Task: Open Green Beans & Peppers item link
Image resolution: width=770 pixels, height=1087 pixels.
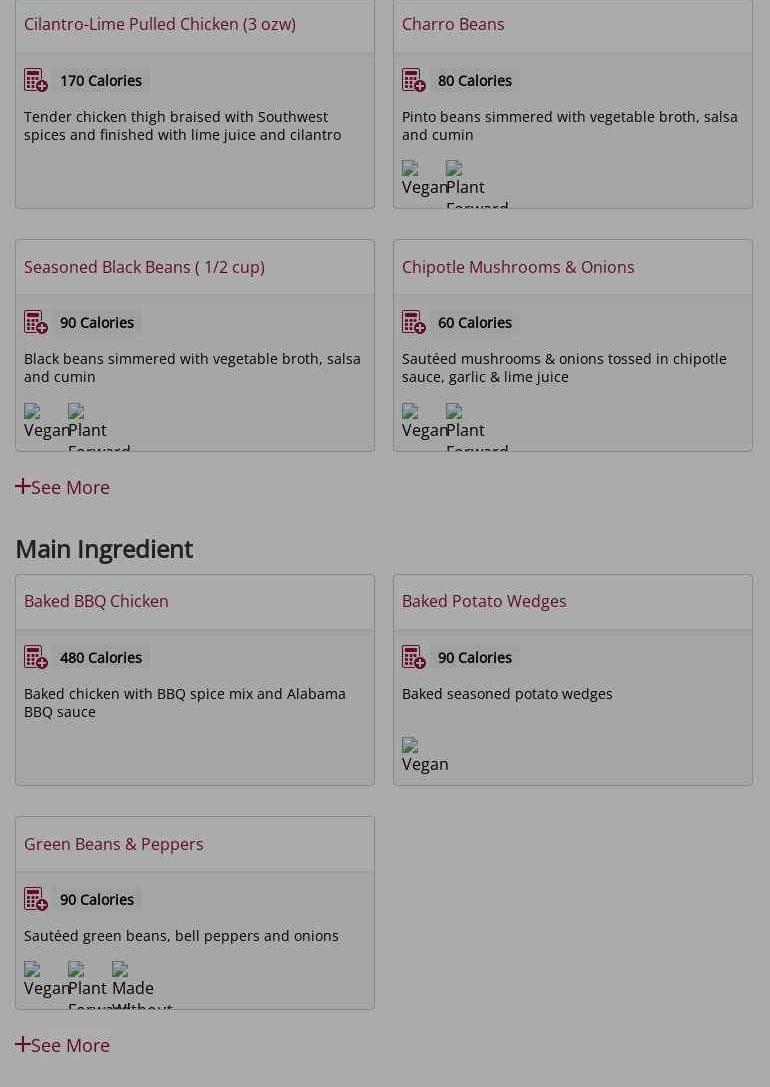Action: pyautogui.click(x=114, y=844)
